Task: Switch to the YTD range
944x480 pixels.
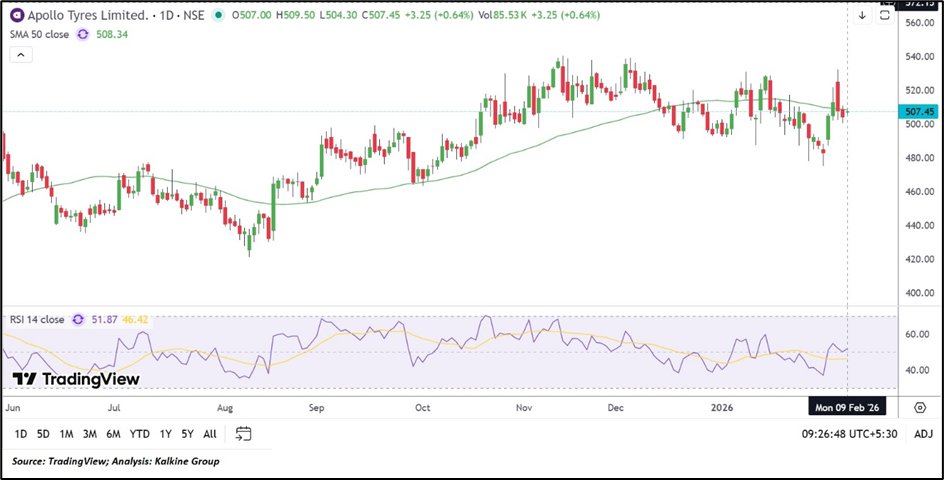Action: [140, 434]
